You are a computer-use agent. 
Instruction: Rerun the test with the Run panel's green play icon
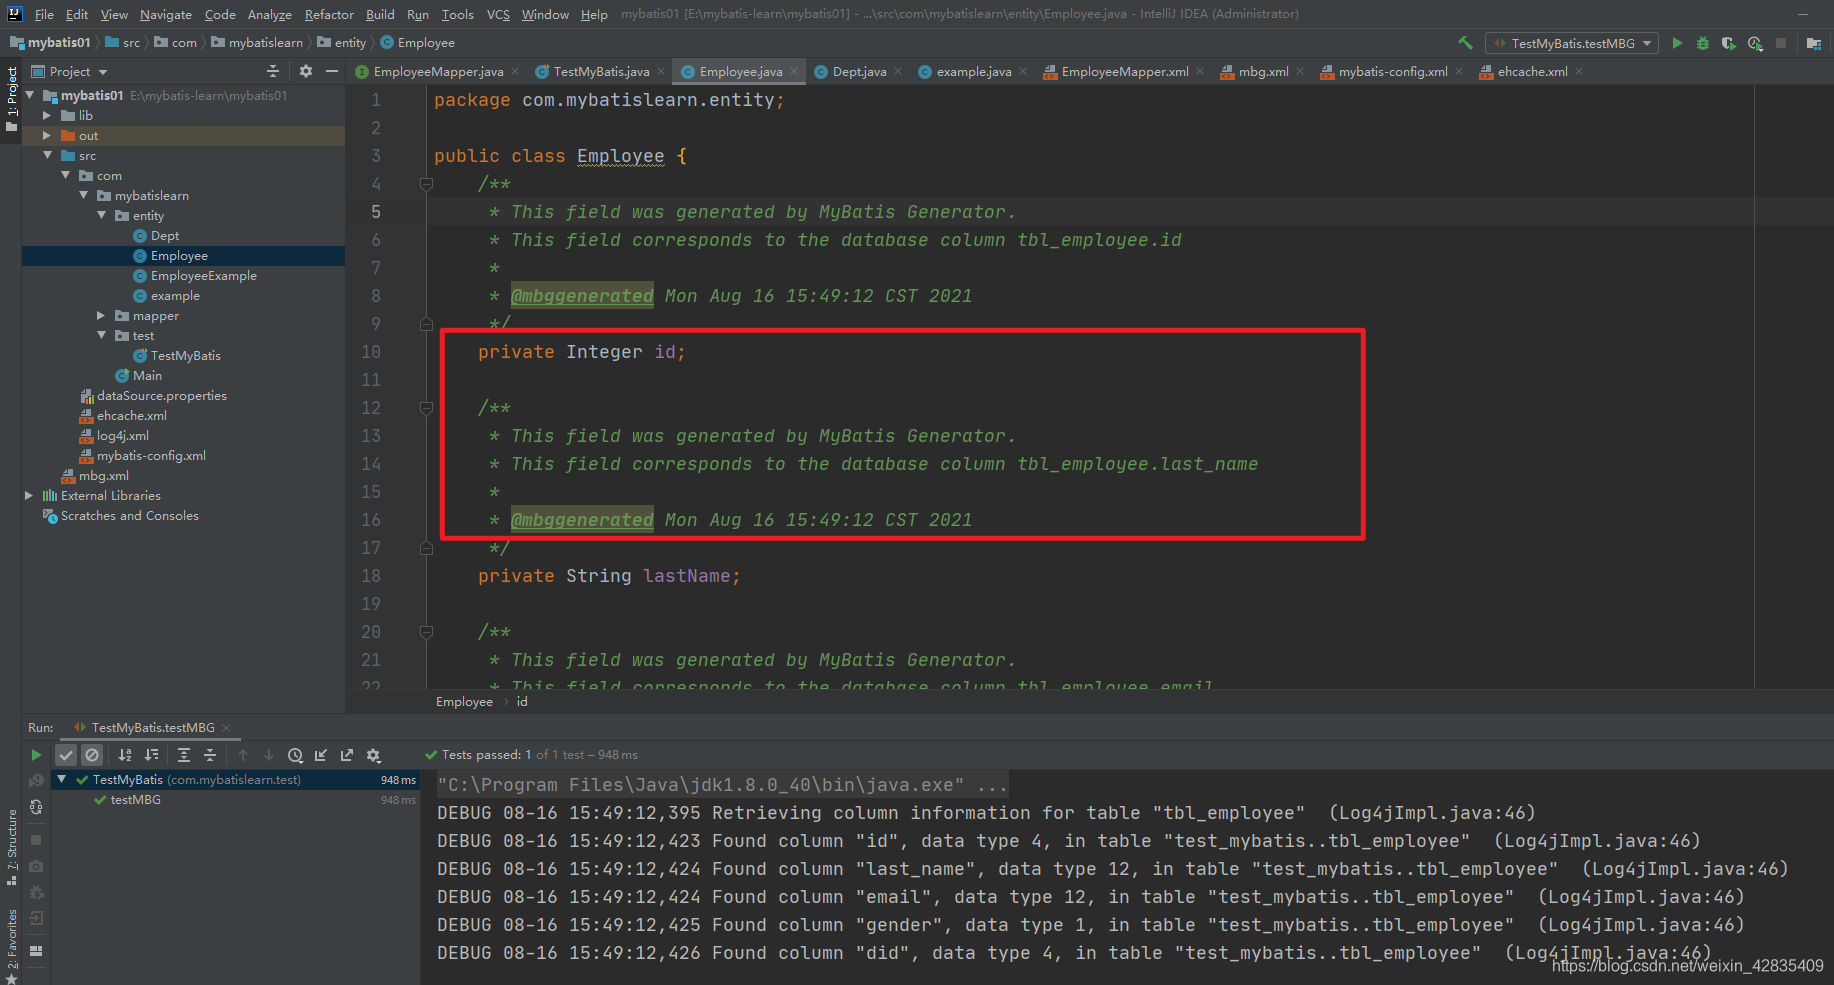[x=36, y=755]
